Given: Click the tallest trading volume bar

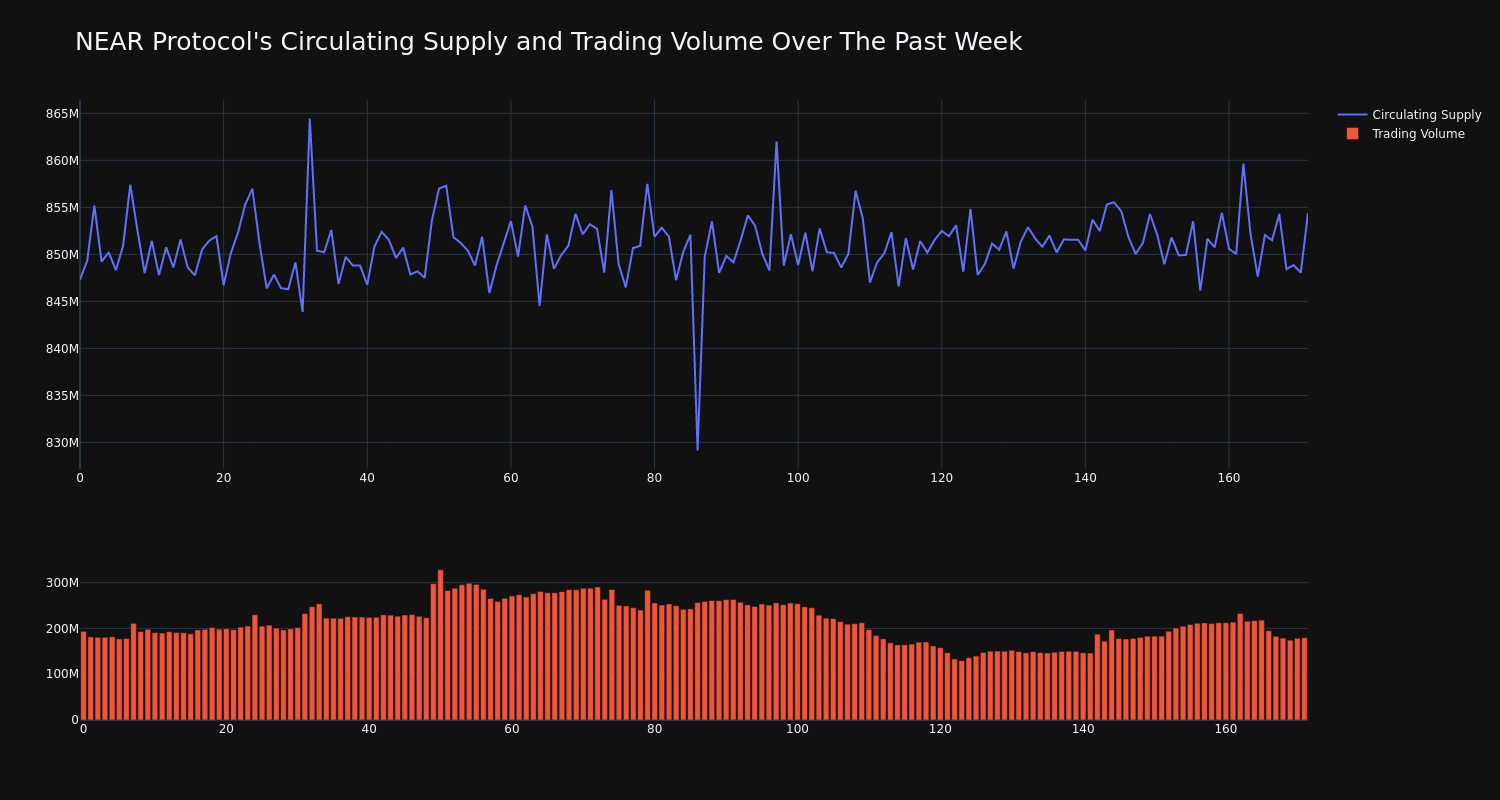Looking at the screenshot, I should [x=440, y=645].
